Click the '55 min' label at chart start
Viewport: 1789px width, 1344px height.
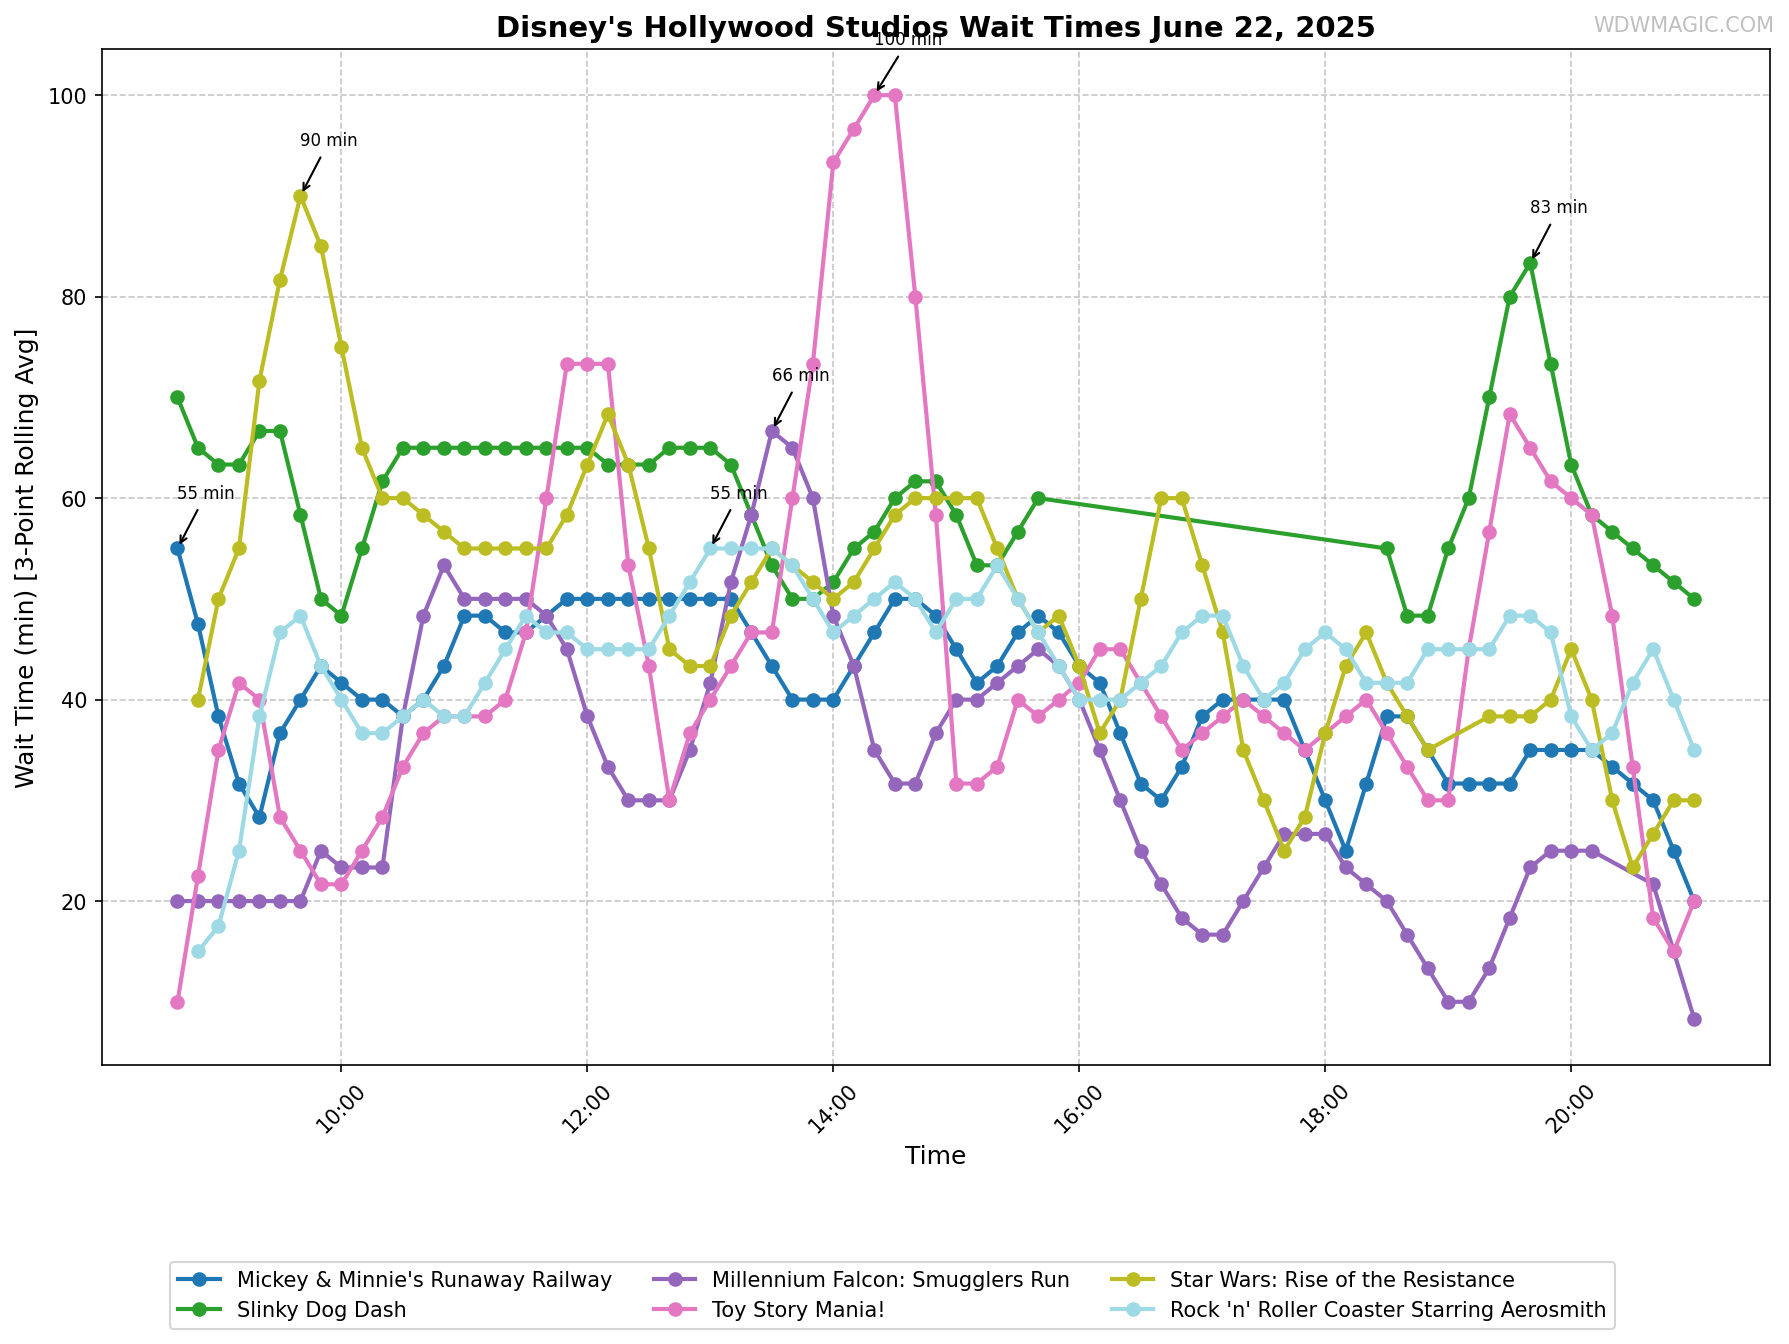[x=205, y=493]
